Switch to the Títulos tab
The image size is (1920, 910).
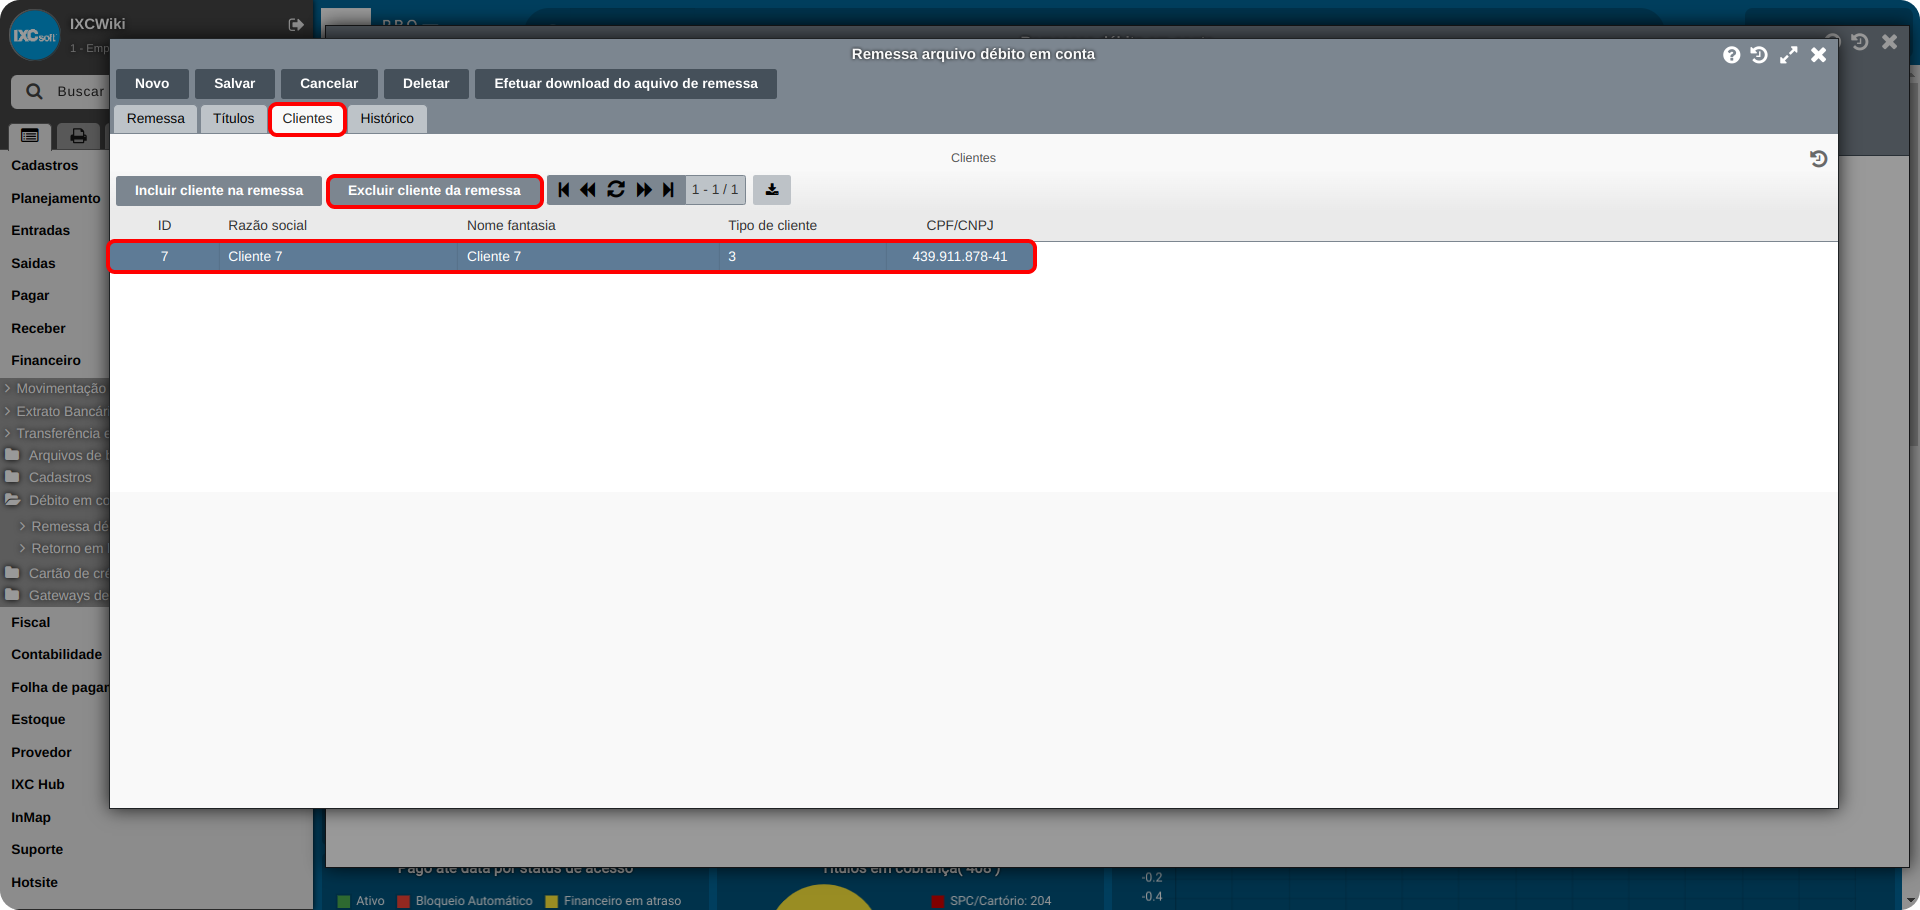[234, 119]
